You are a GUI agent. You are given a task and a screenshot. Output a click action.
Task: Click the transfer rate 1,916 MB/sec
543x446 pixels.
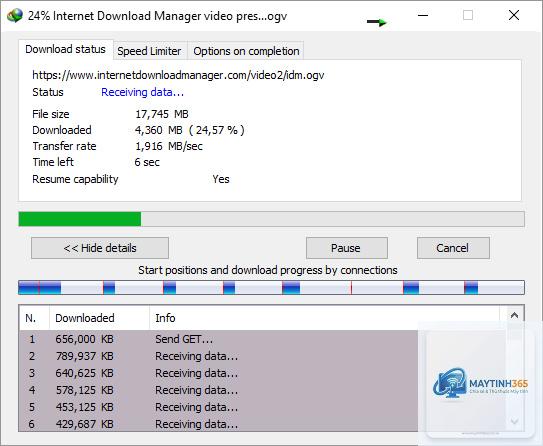(x=169, y=146)
